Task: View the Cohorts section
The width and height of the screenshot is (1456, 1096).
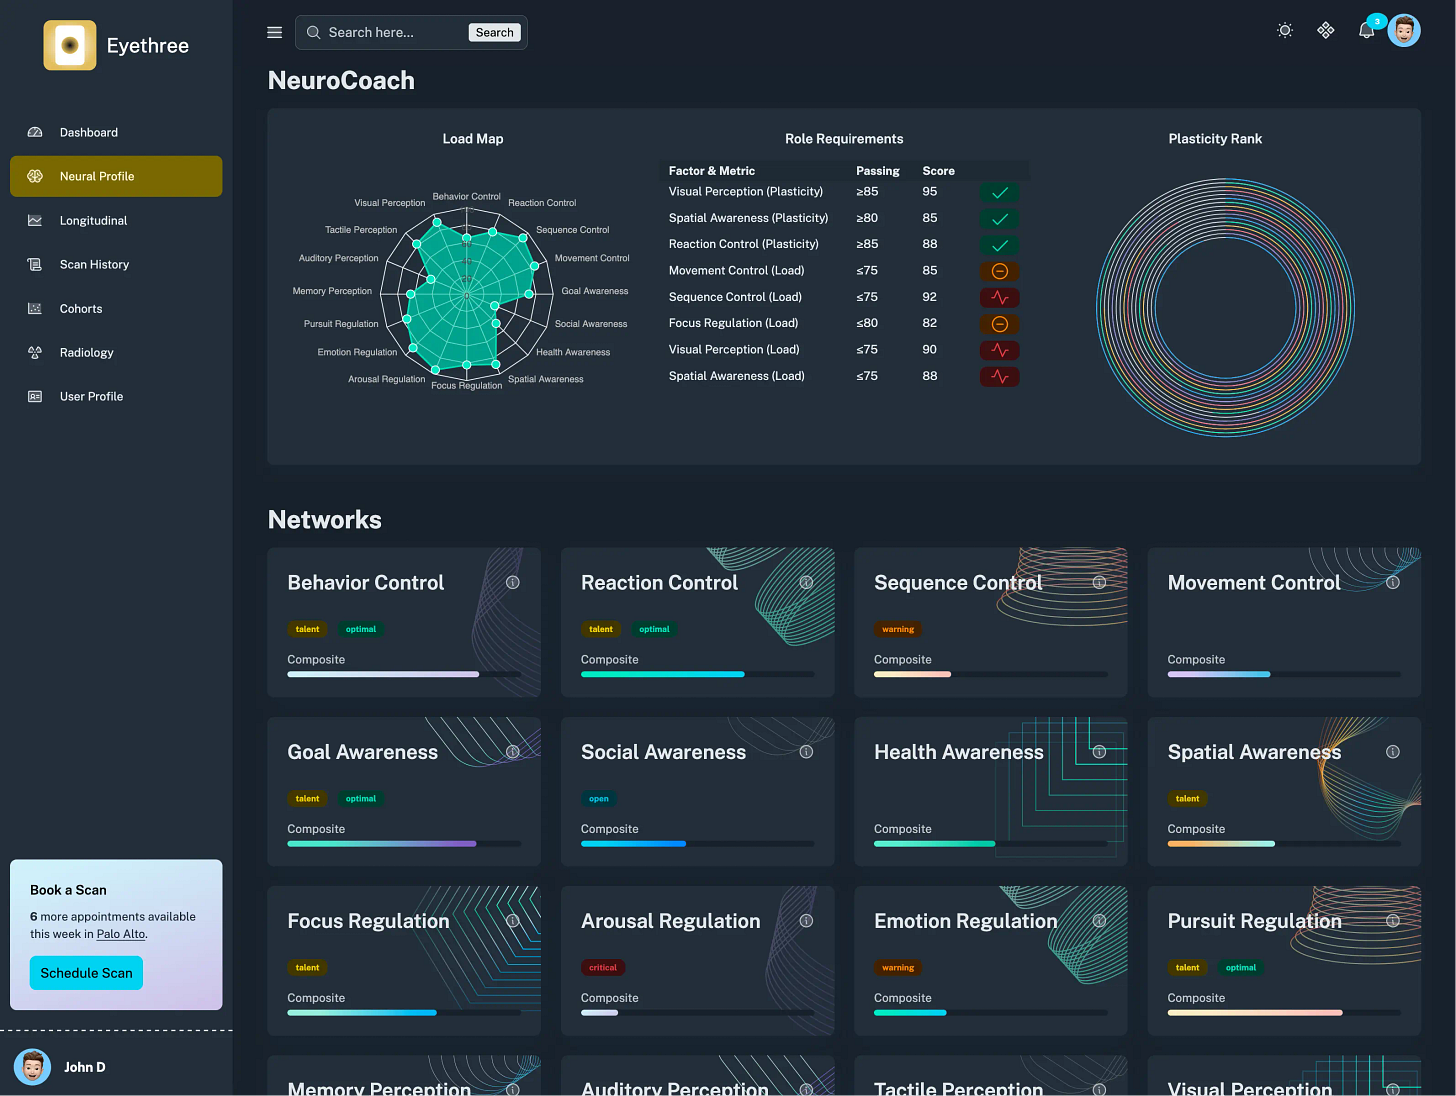Action: coord(81,308)
